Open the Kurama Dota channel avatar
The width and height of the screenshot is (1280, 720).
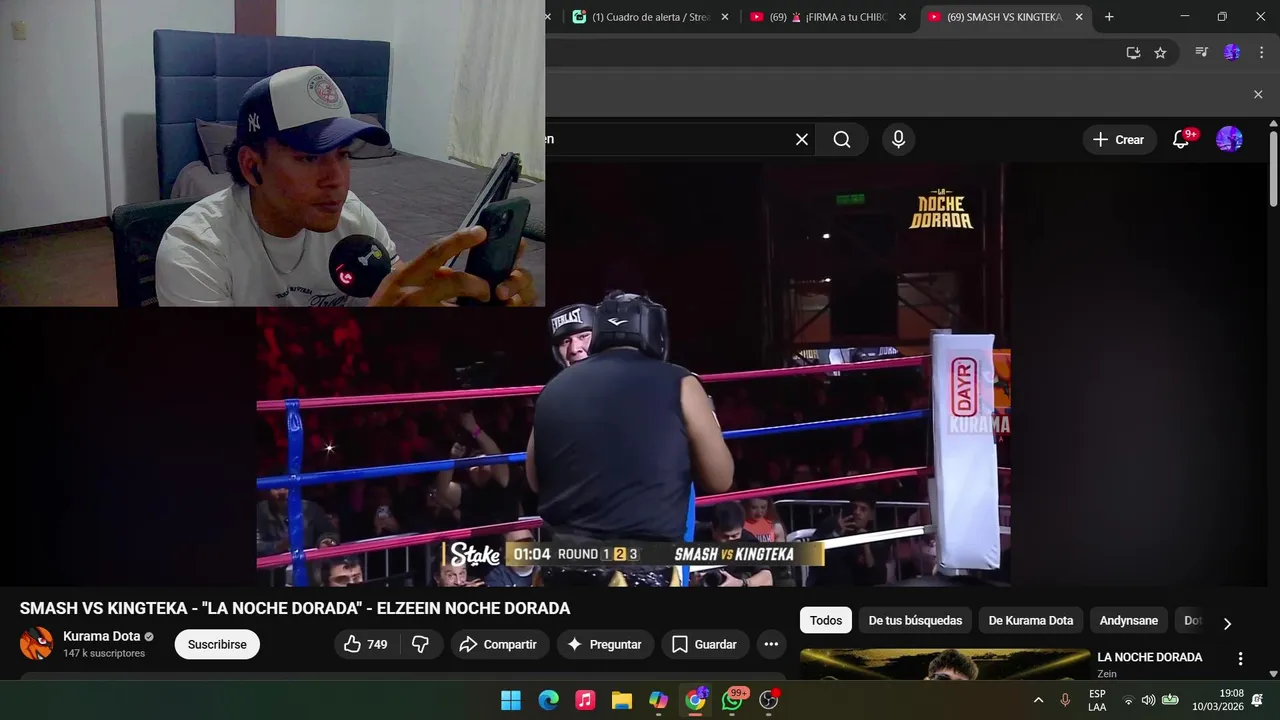(x=37, y=644)
